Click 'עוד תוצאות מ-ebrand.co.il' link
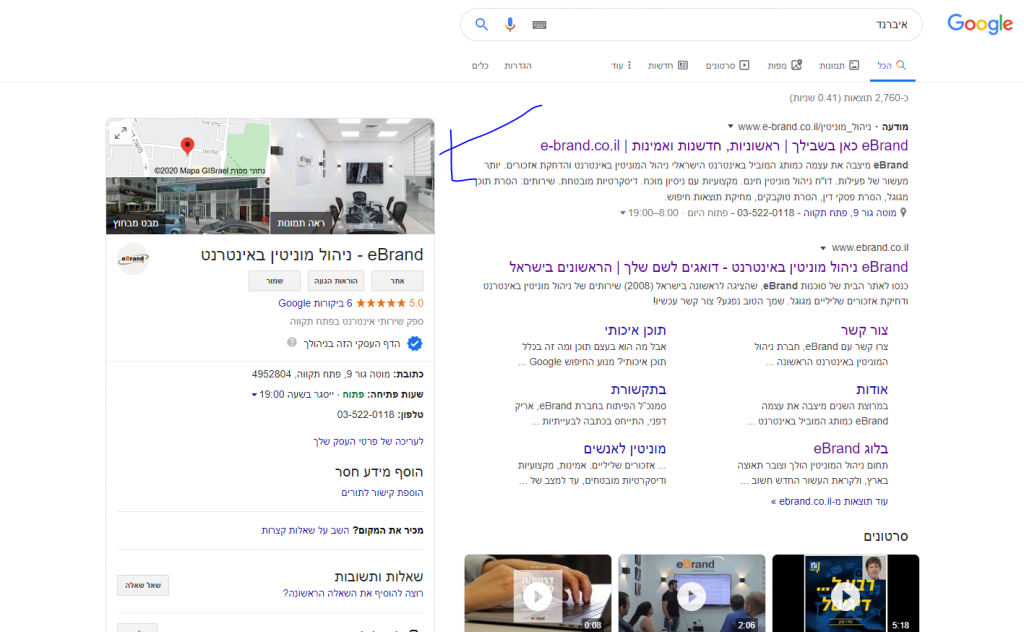The height and width of the screenshot is (632, 1024). [x=829, y=501]
